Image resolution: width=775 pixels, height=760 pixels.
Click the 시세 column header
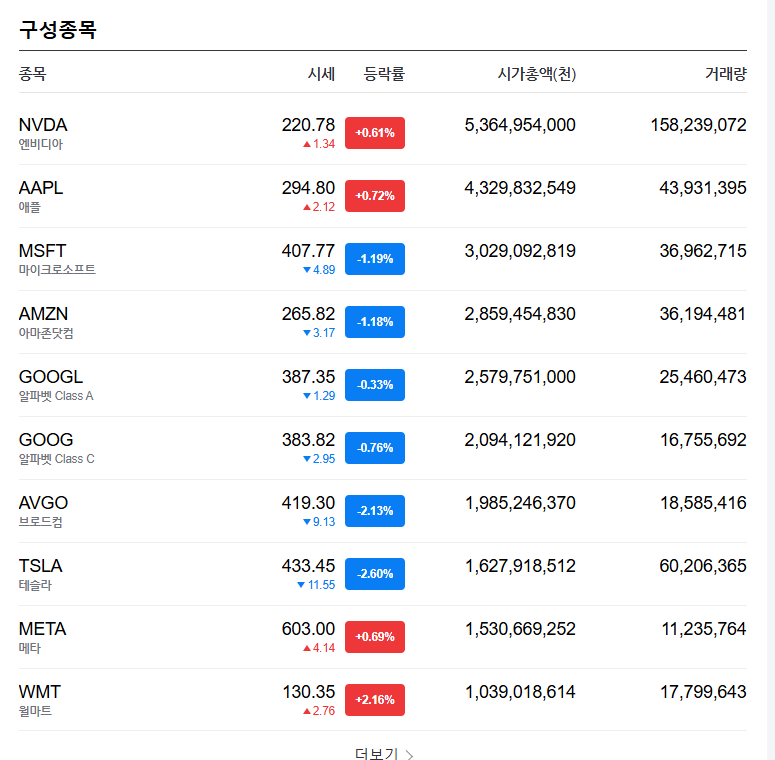pyautogui.click(x=321, y=74)
